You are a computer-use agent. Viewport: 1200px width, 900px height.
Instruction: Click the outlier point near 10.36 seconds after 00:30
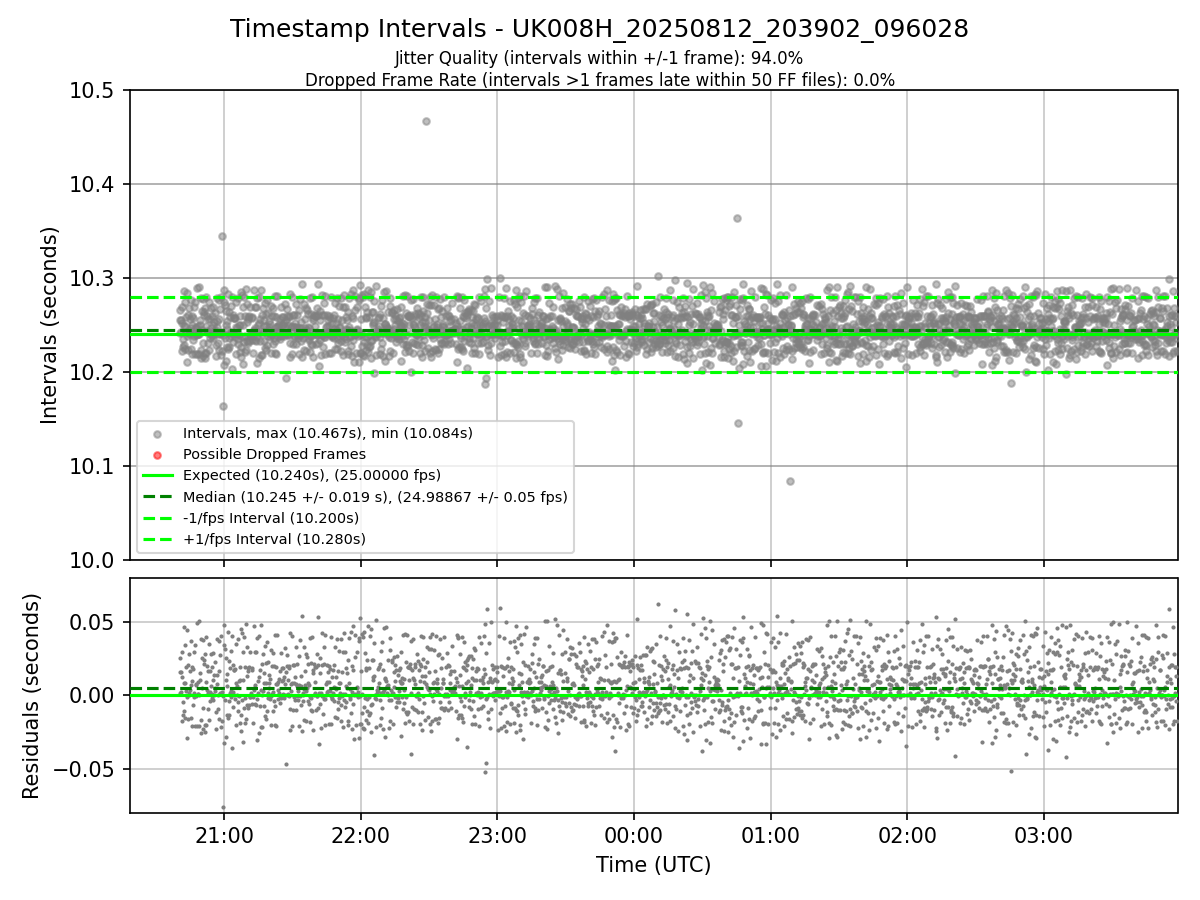pos(737,218)
